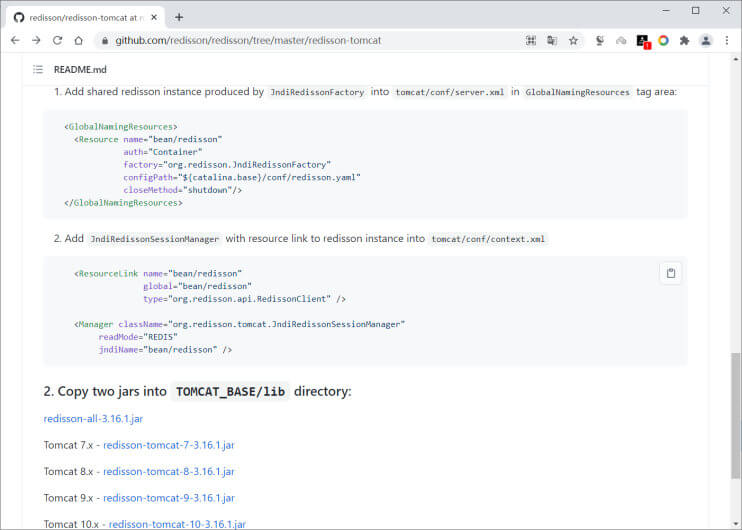This screenshot has width=742, height=530.
Task: Click GlobalNamingResources inline code in step 1
Action: (x=577, y=92)
